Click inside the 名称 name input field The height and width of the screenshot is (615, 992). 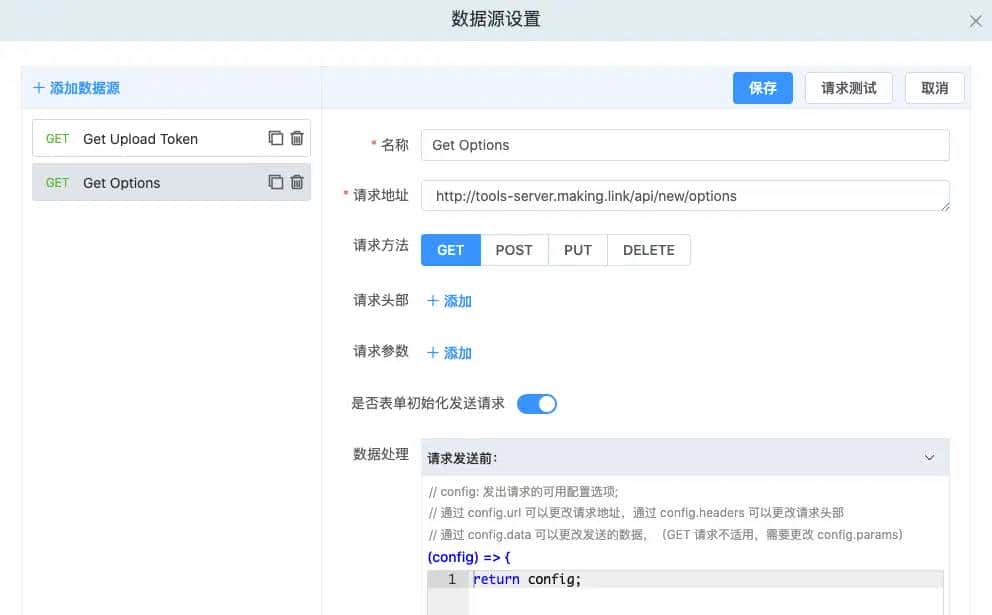point(685,145)
